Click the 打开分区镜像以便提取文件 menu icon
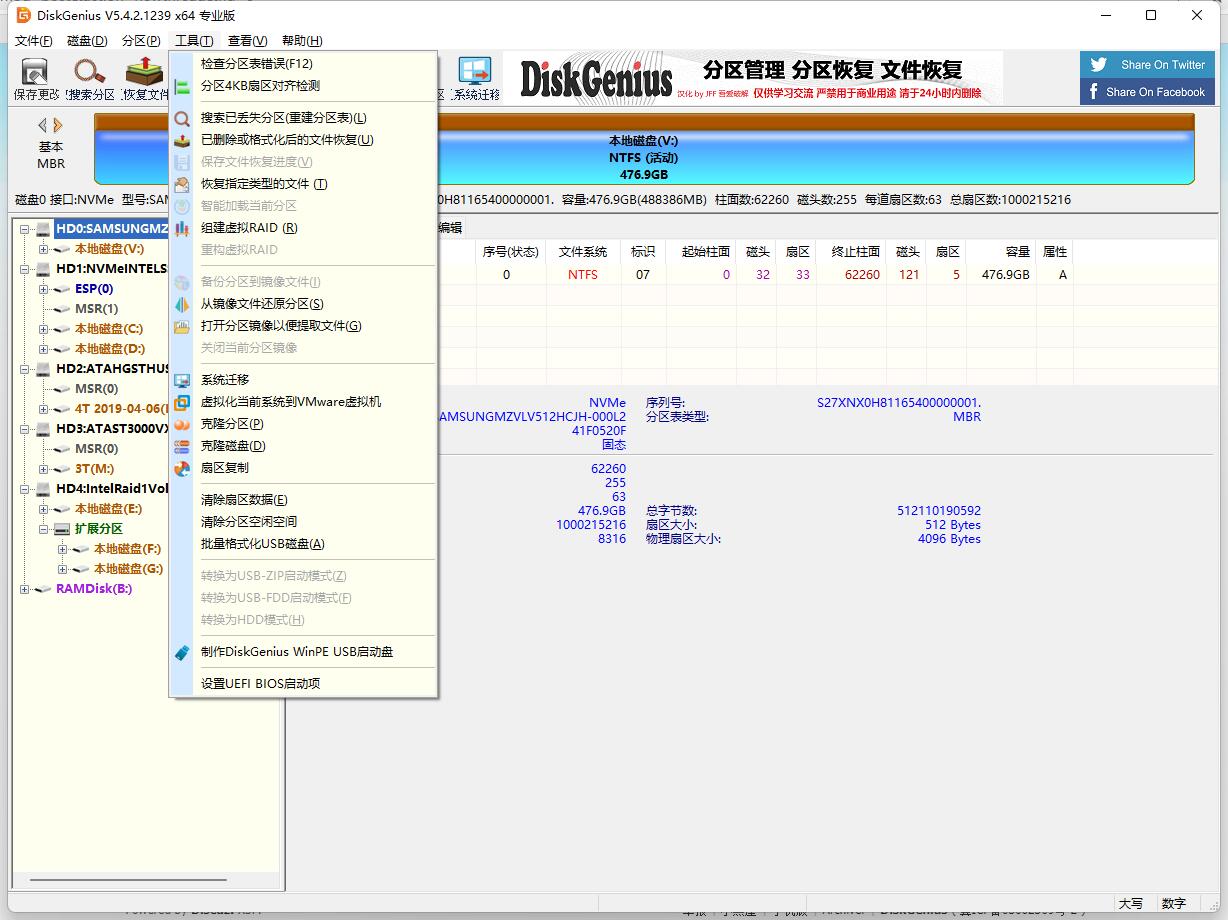This screenshot has height=920, width=1228. 182,326
